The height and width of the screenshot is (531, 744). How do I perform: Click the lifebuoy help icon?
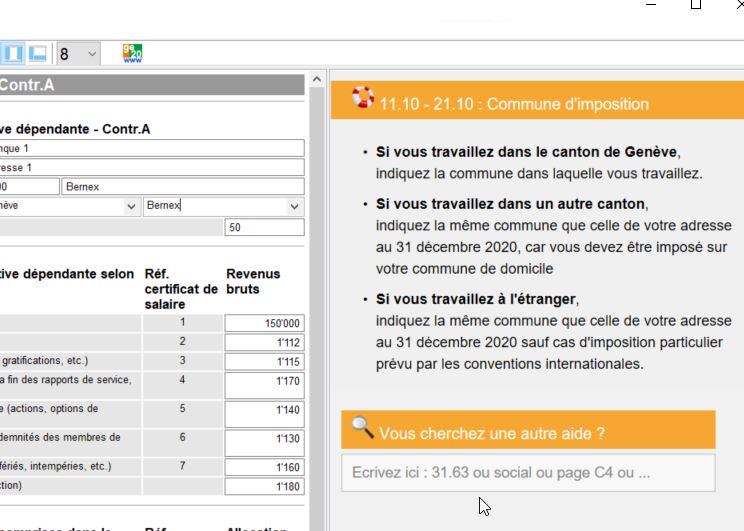tap(362, 98)
